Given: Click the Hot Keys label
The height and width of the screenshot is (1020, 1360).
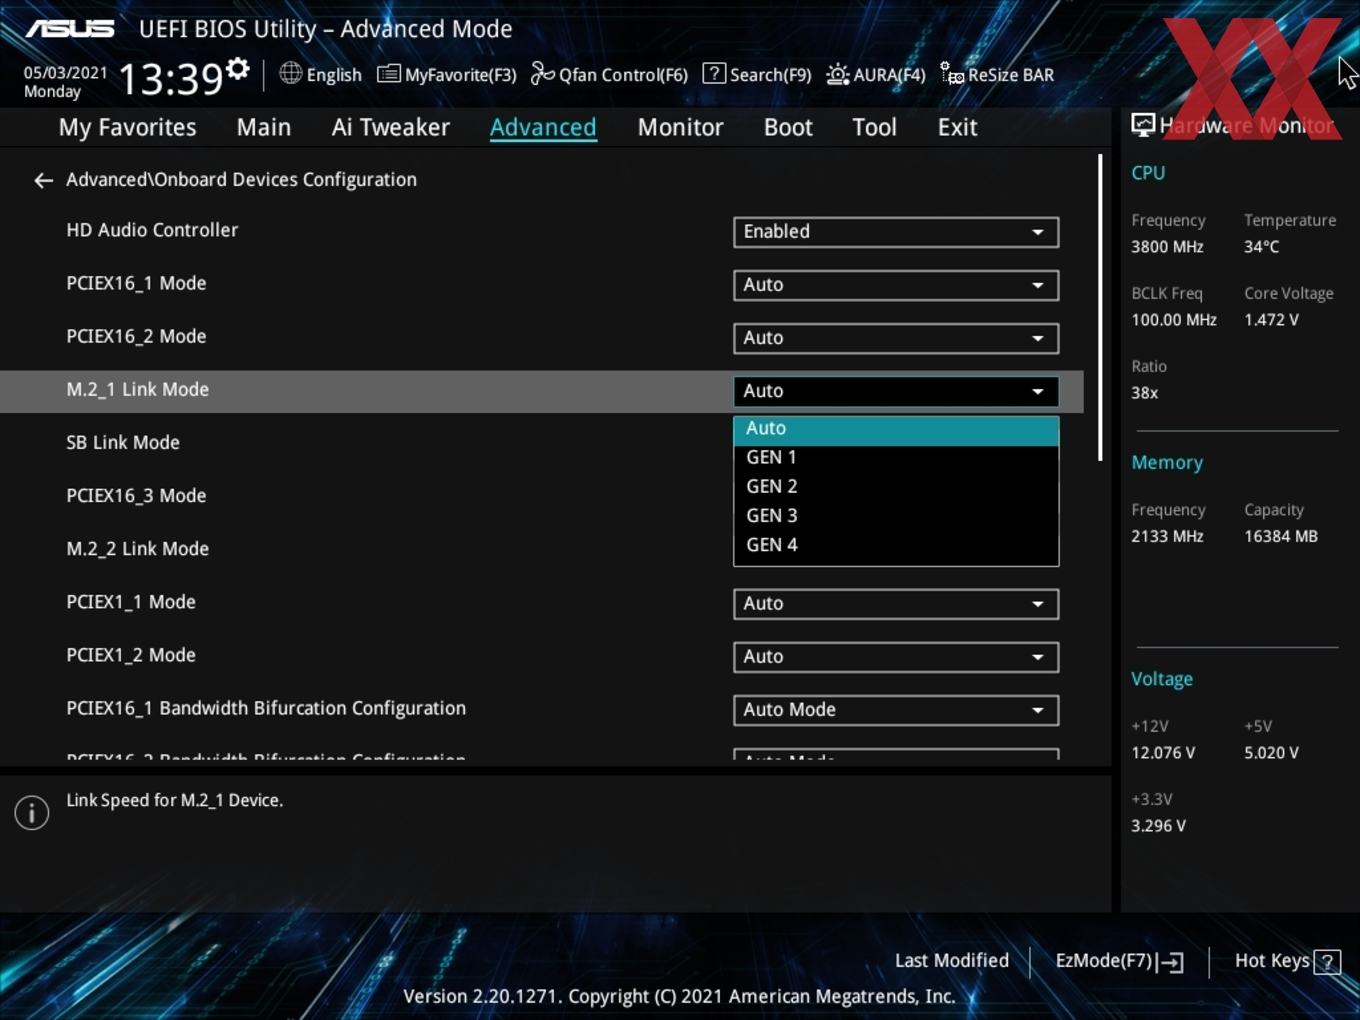Looking at the screenshot, I should (x=1272, y=961).
